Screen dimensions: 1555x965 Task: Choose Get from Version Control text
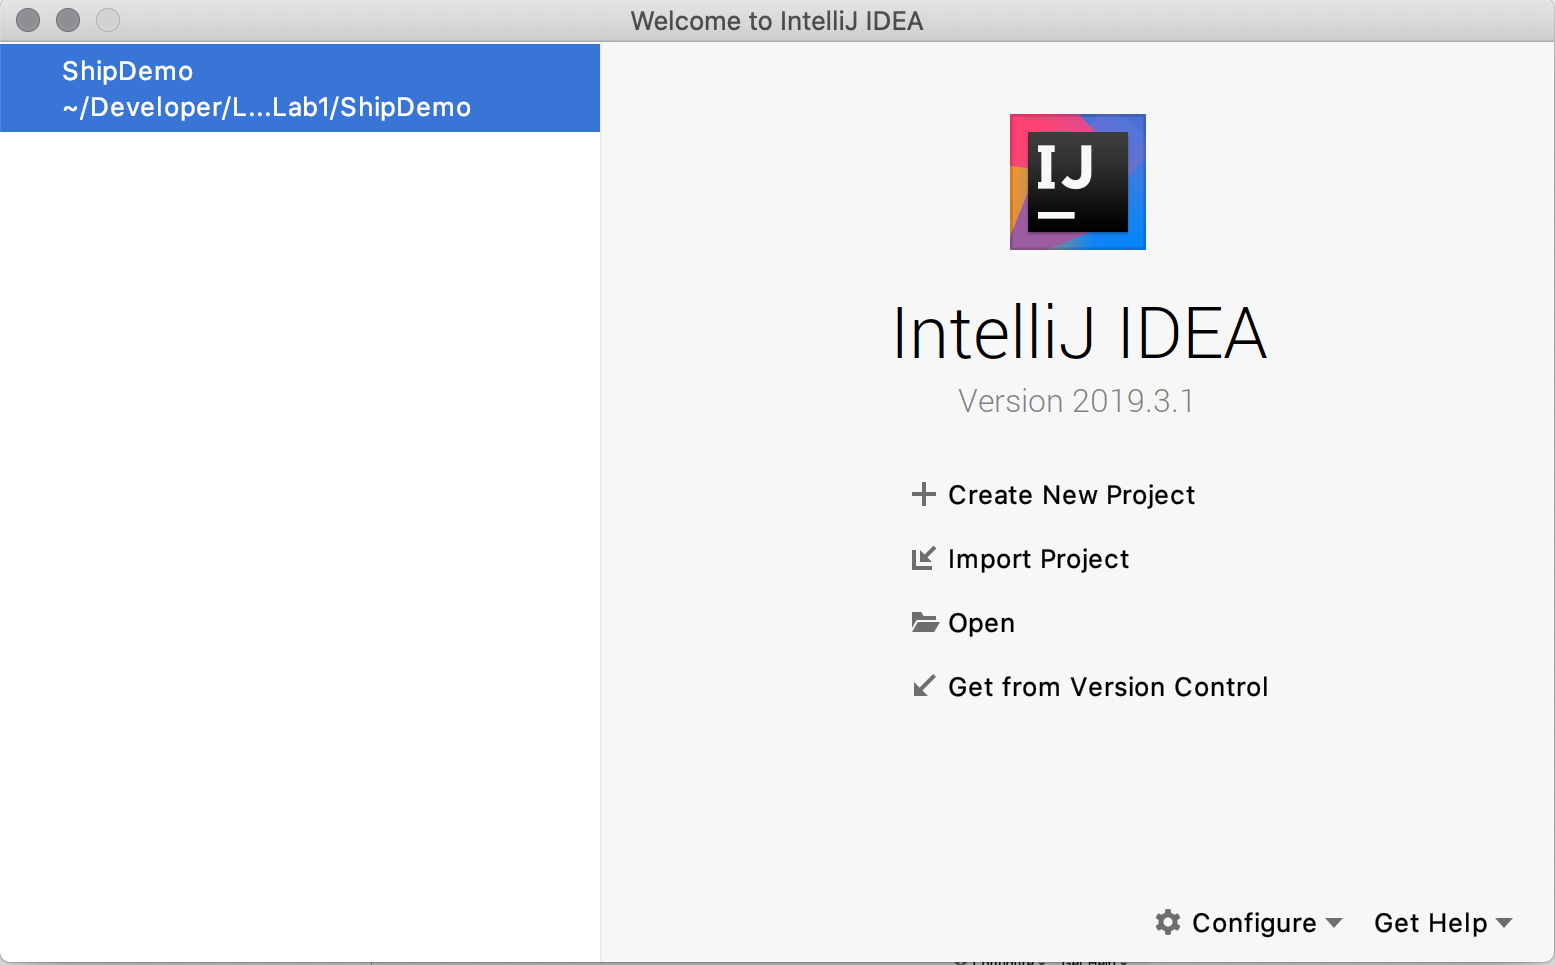[x=1107, y=687]
